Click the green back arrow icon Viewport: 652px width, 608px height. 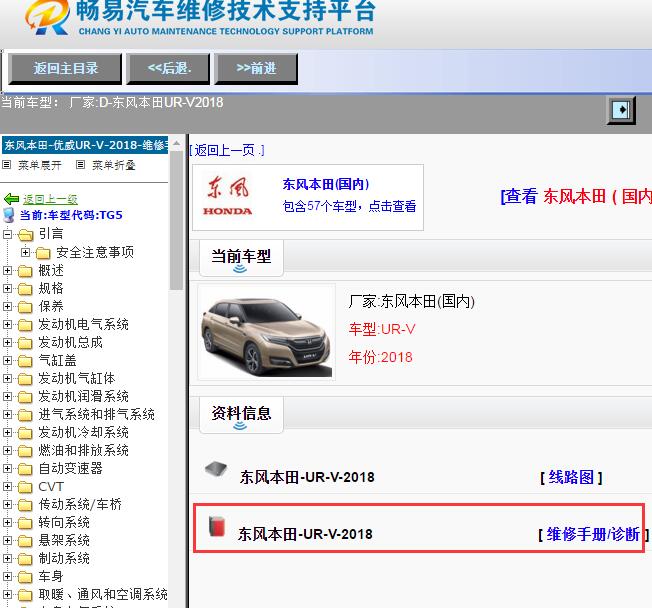click(11, 199)
